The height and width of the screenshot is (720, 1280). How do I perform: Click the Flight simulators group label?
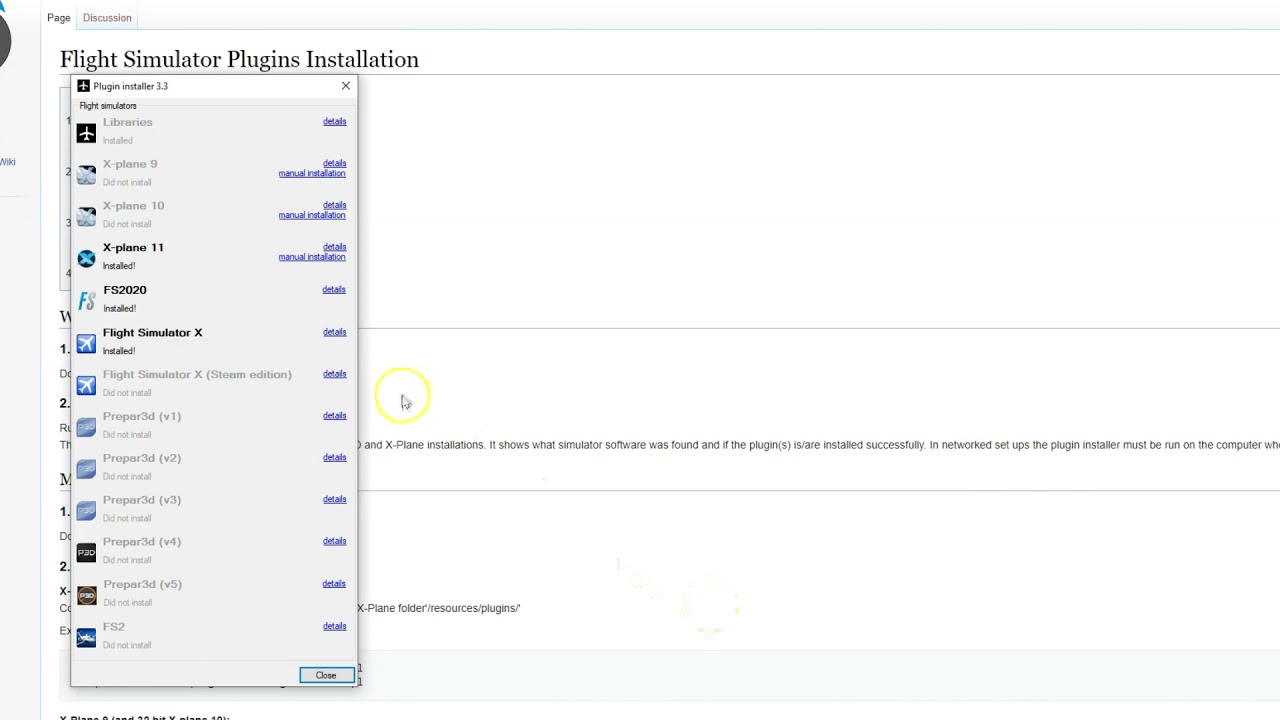coord(108,106)
